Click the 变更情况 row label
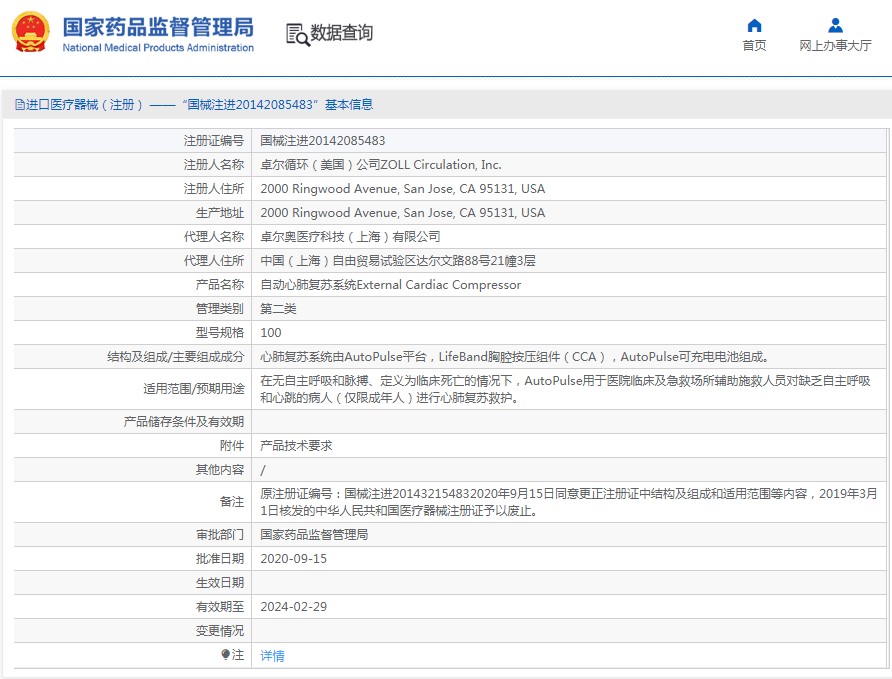Image resolution: width=892 pixels, height=679 pixels. coord(220,631)
